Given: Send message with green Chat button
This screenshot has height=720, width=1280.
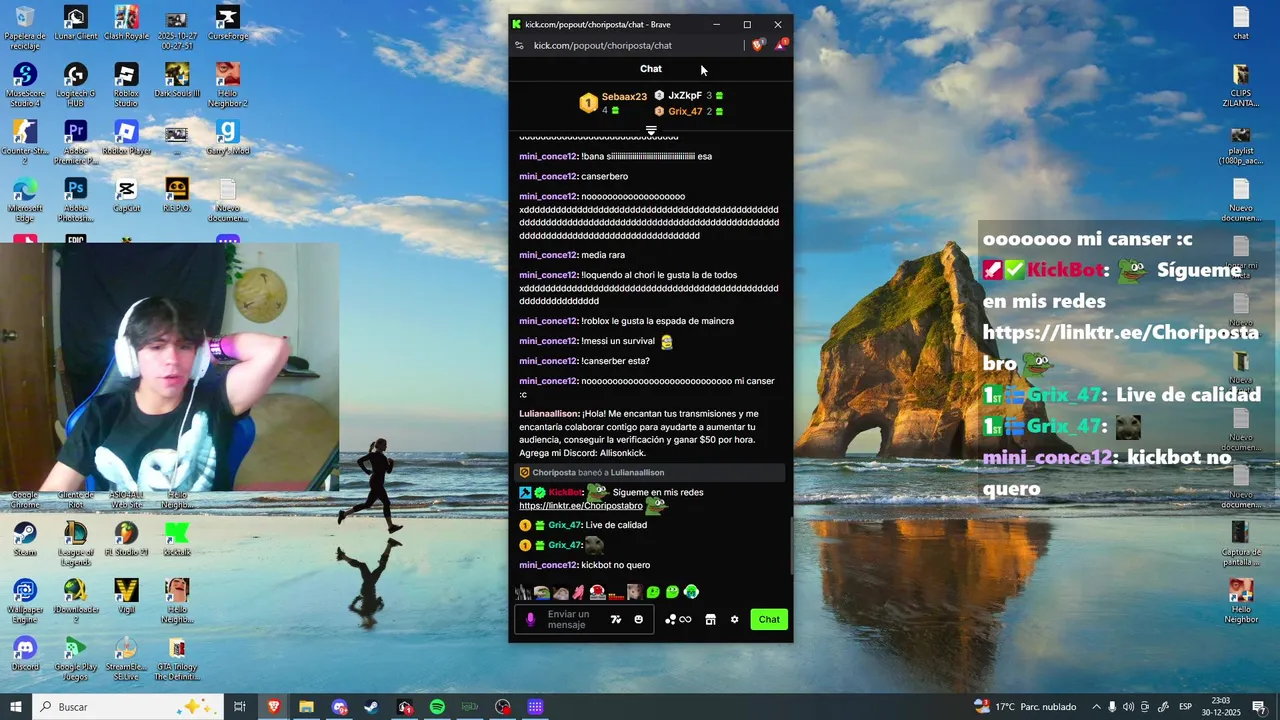Looking at the screenshot, I should tap(769, 619).
